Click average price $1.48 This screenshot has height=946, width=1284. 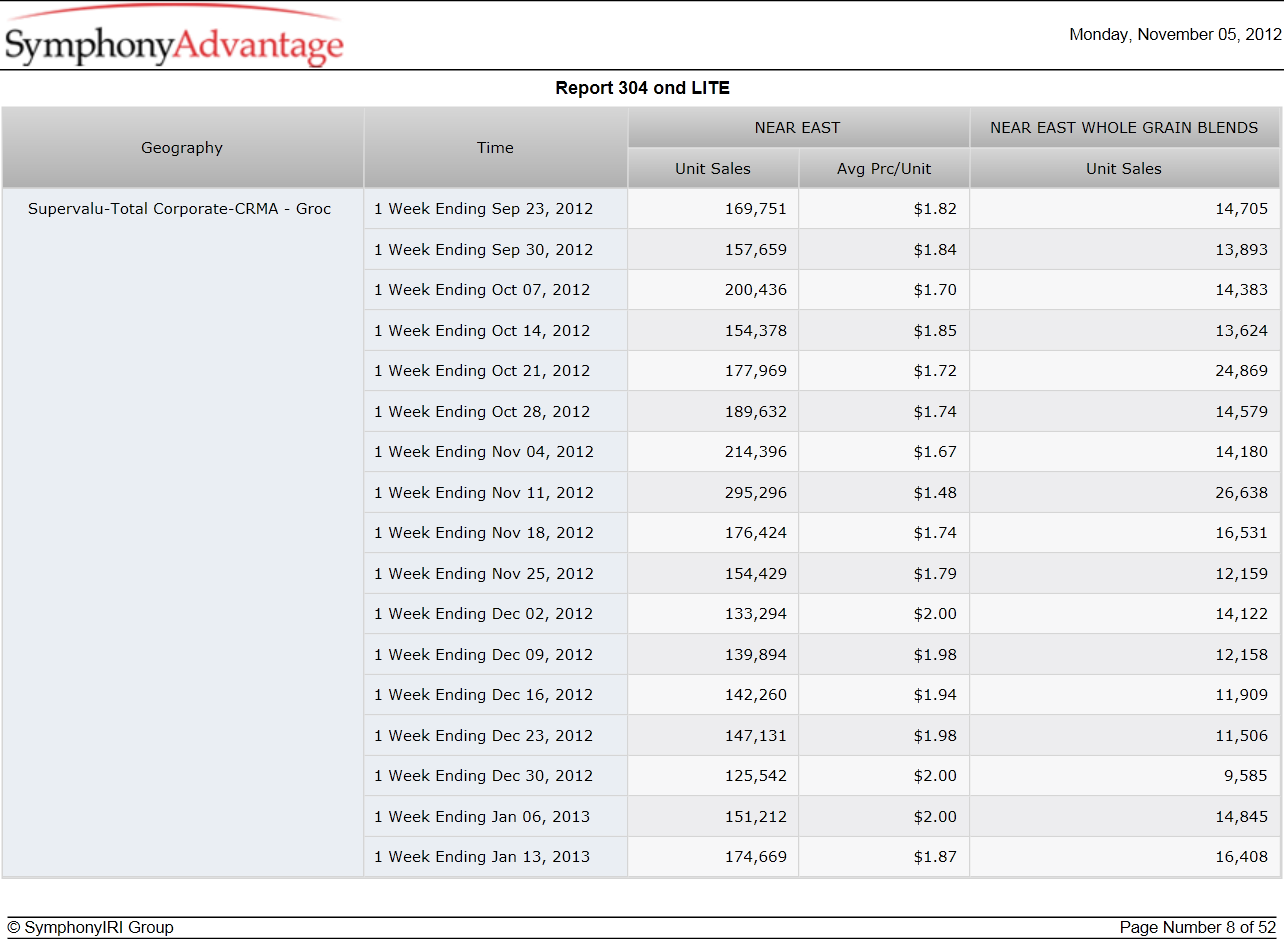[935, 493]
